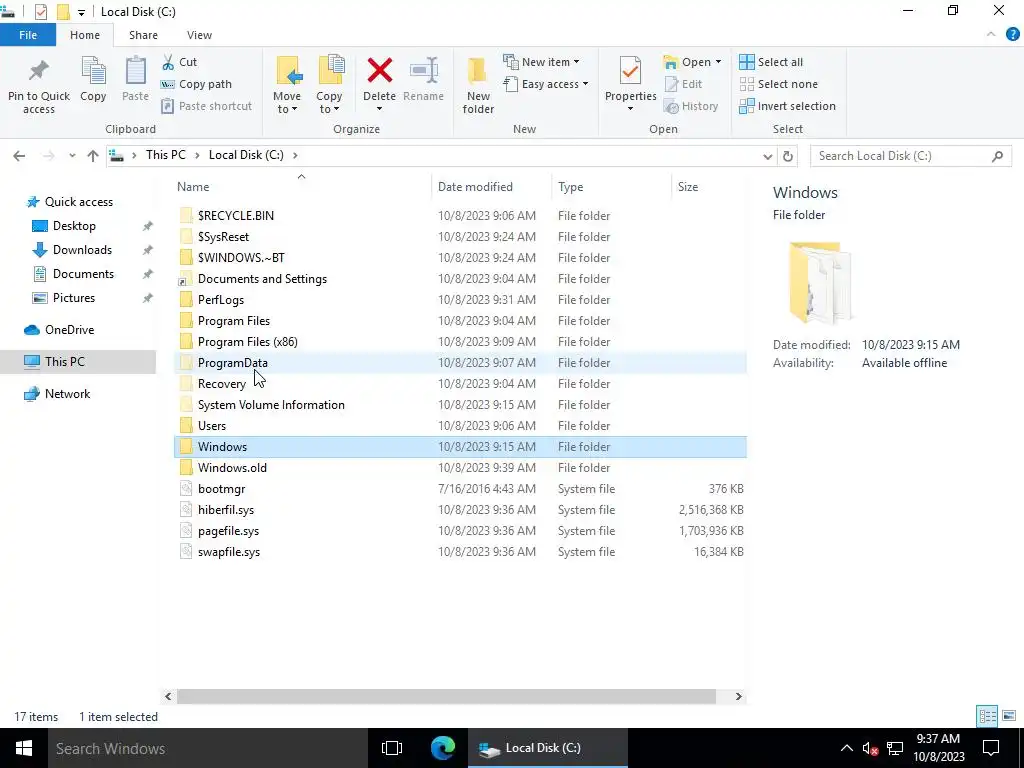The height and width of the screenshot is (768, 1024).
Task: Open Task View on the taskbar
Action: (x=392, y=748)
